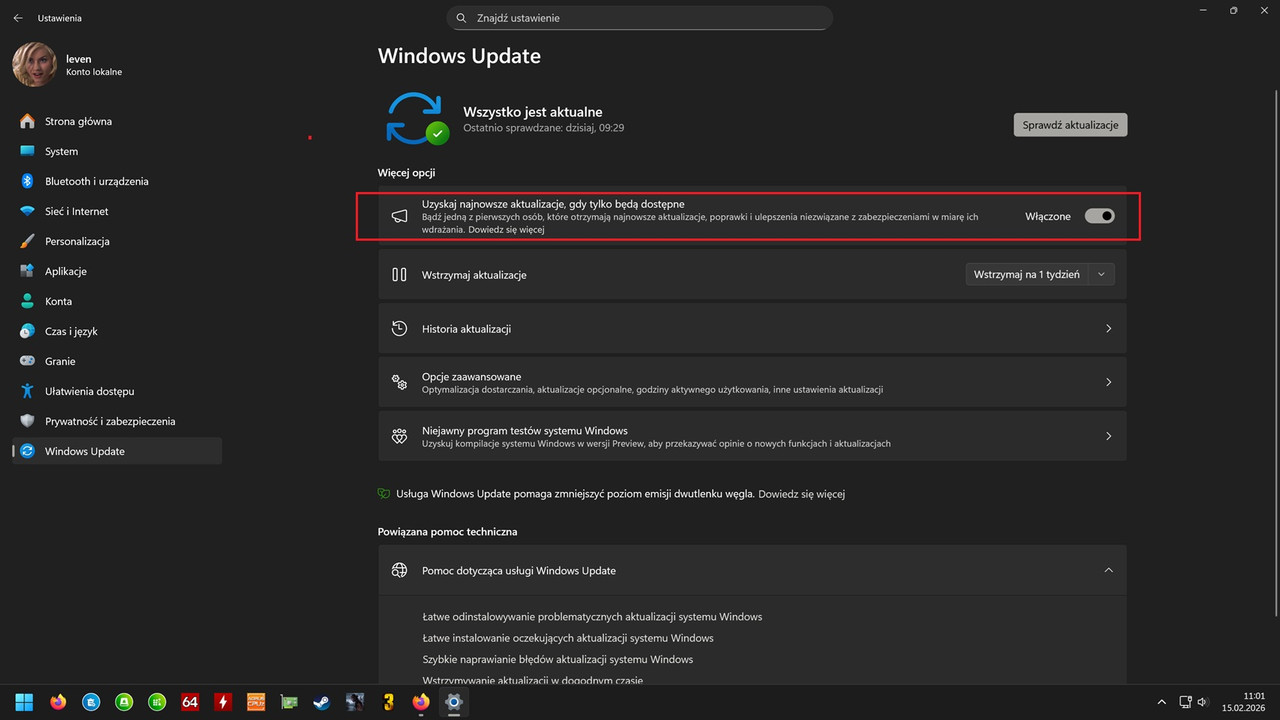
Task: Select Konta in the sidebar
Action: pyautogui.click(x=117, y=301)
